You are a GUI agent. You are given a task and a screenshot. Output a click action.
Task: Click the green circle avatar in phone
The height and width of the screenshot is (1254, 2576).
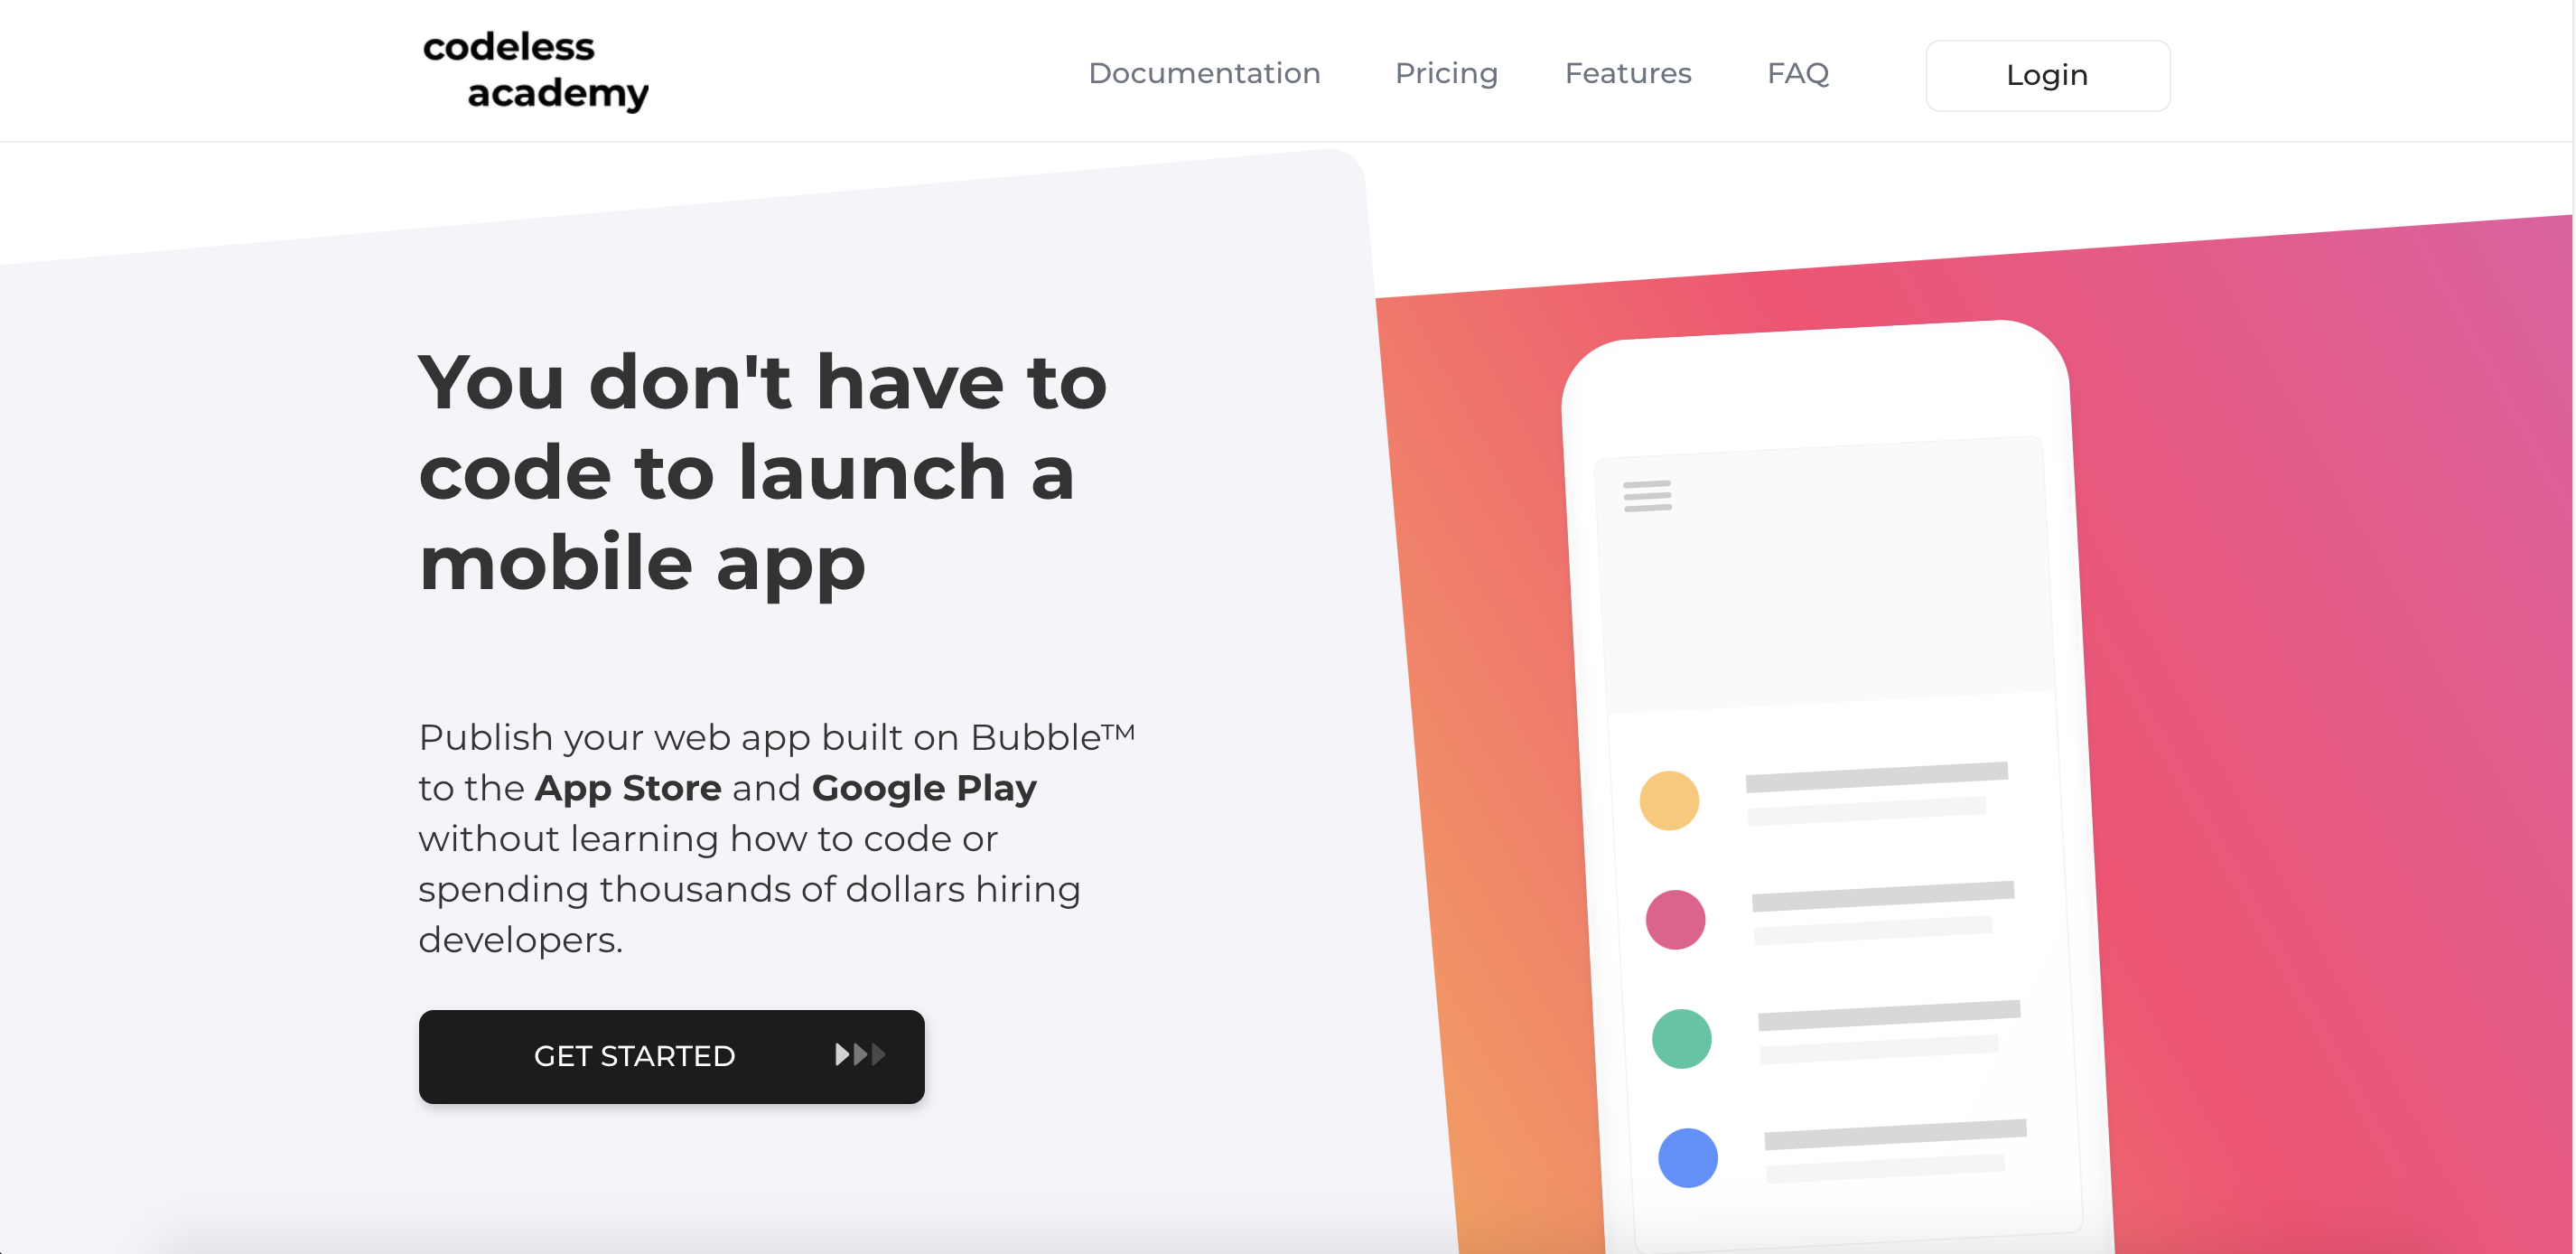[1681, 1038]
